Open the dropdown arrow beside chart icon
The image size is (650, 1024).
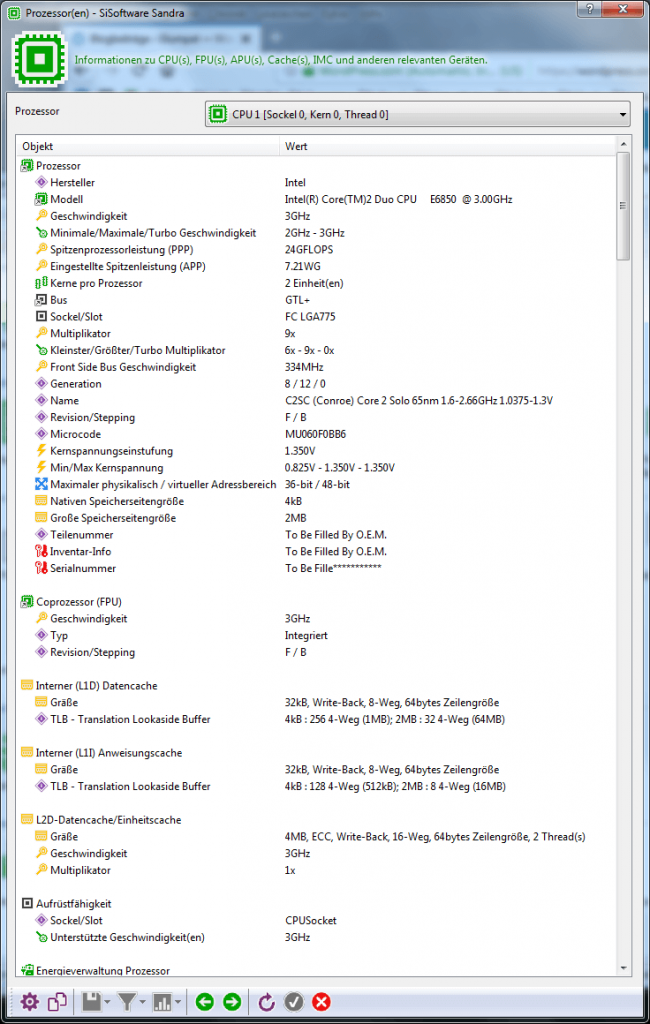click(178, 1002)
